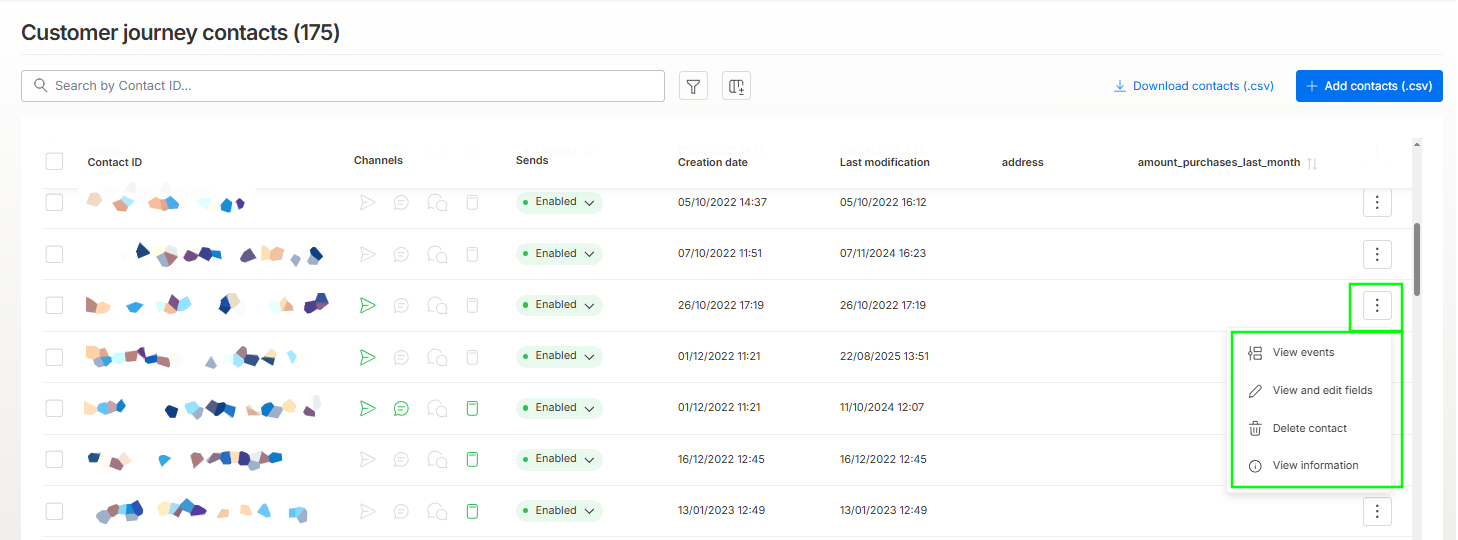1458x540 pixels.
Task: Click the sort arrows on amount_purchases_last_month column
Action: [x=1312, y=163]
